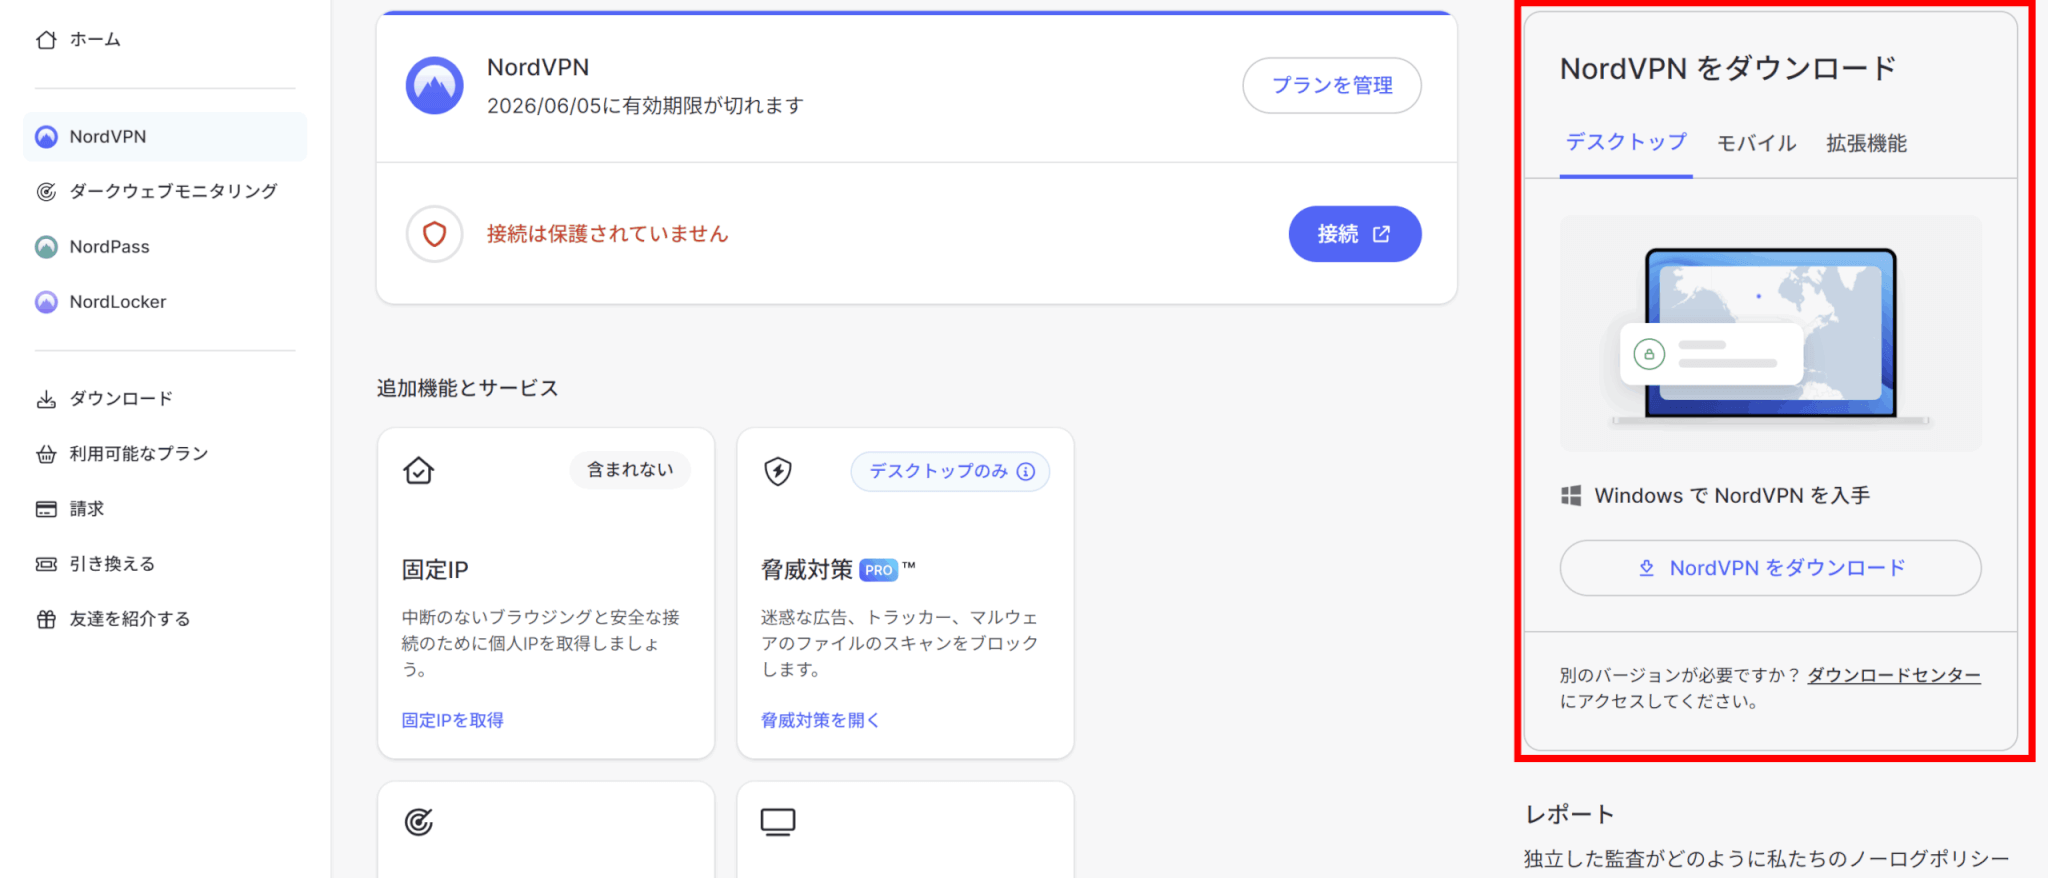Click the basket icon for available plans
2048x878 pixels.
[x=46, y=454]
